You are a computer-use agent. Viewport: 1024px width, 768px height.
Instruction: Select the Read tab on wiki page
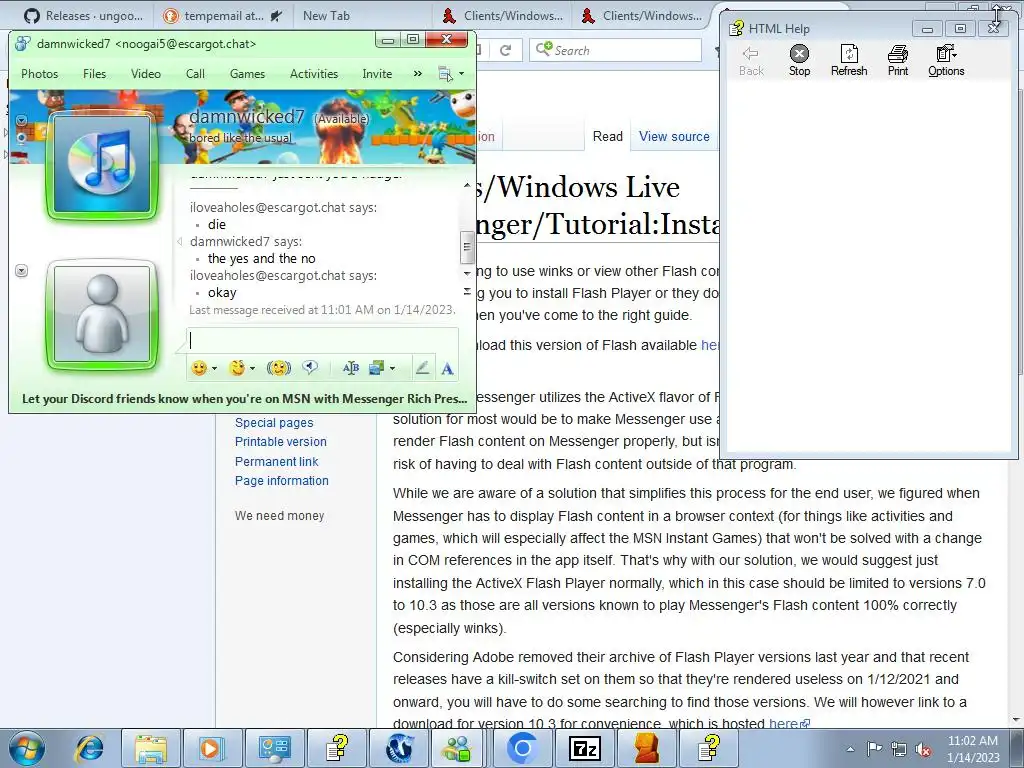(x=607, y=136)
